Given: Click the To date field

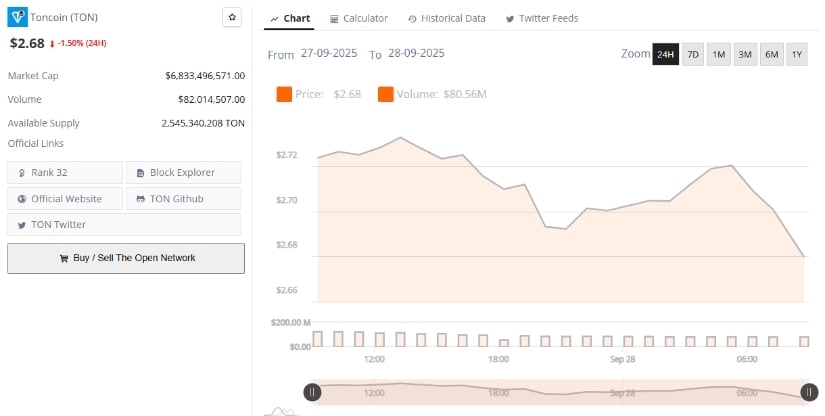Looking at the screenshot, I should point(415,54).
